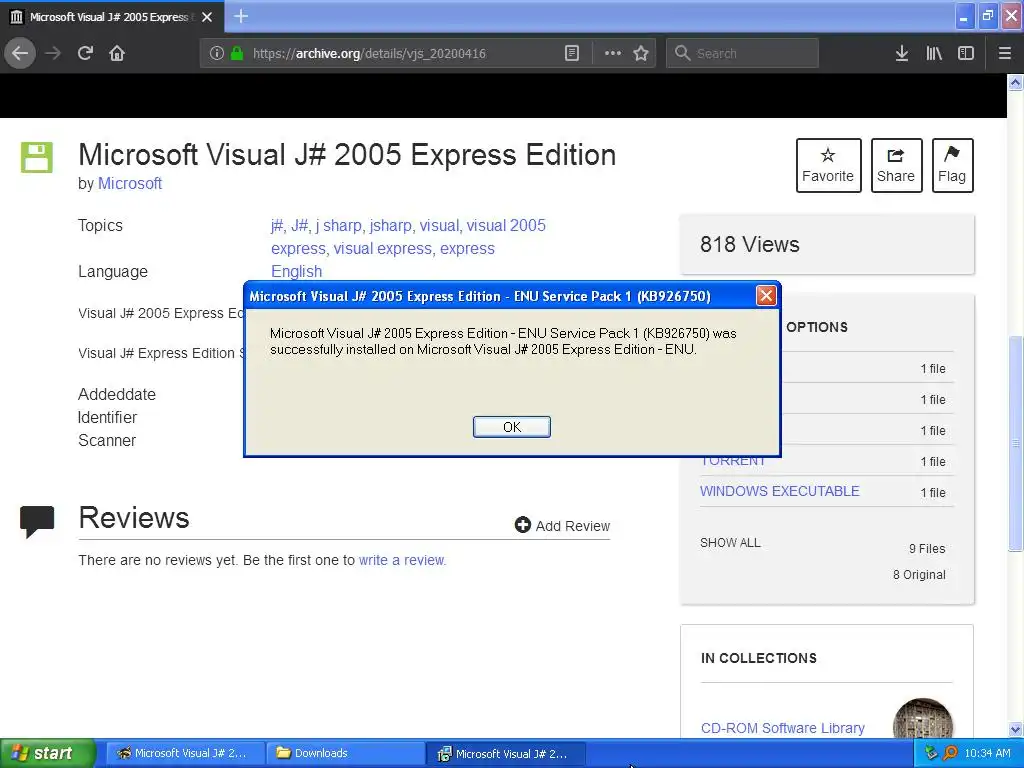Click the CD-ROM Software Library thumbnail
The width and height of the screenshot is (1024, 768).
[x=923, y=718]
